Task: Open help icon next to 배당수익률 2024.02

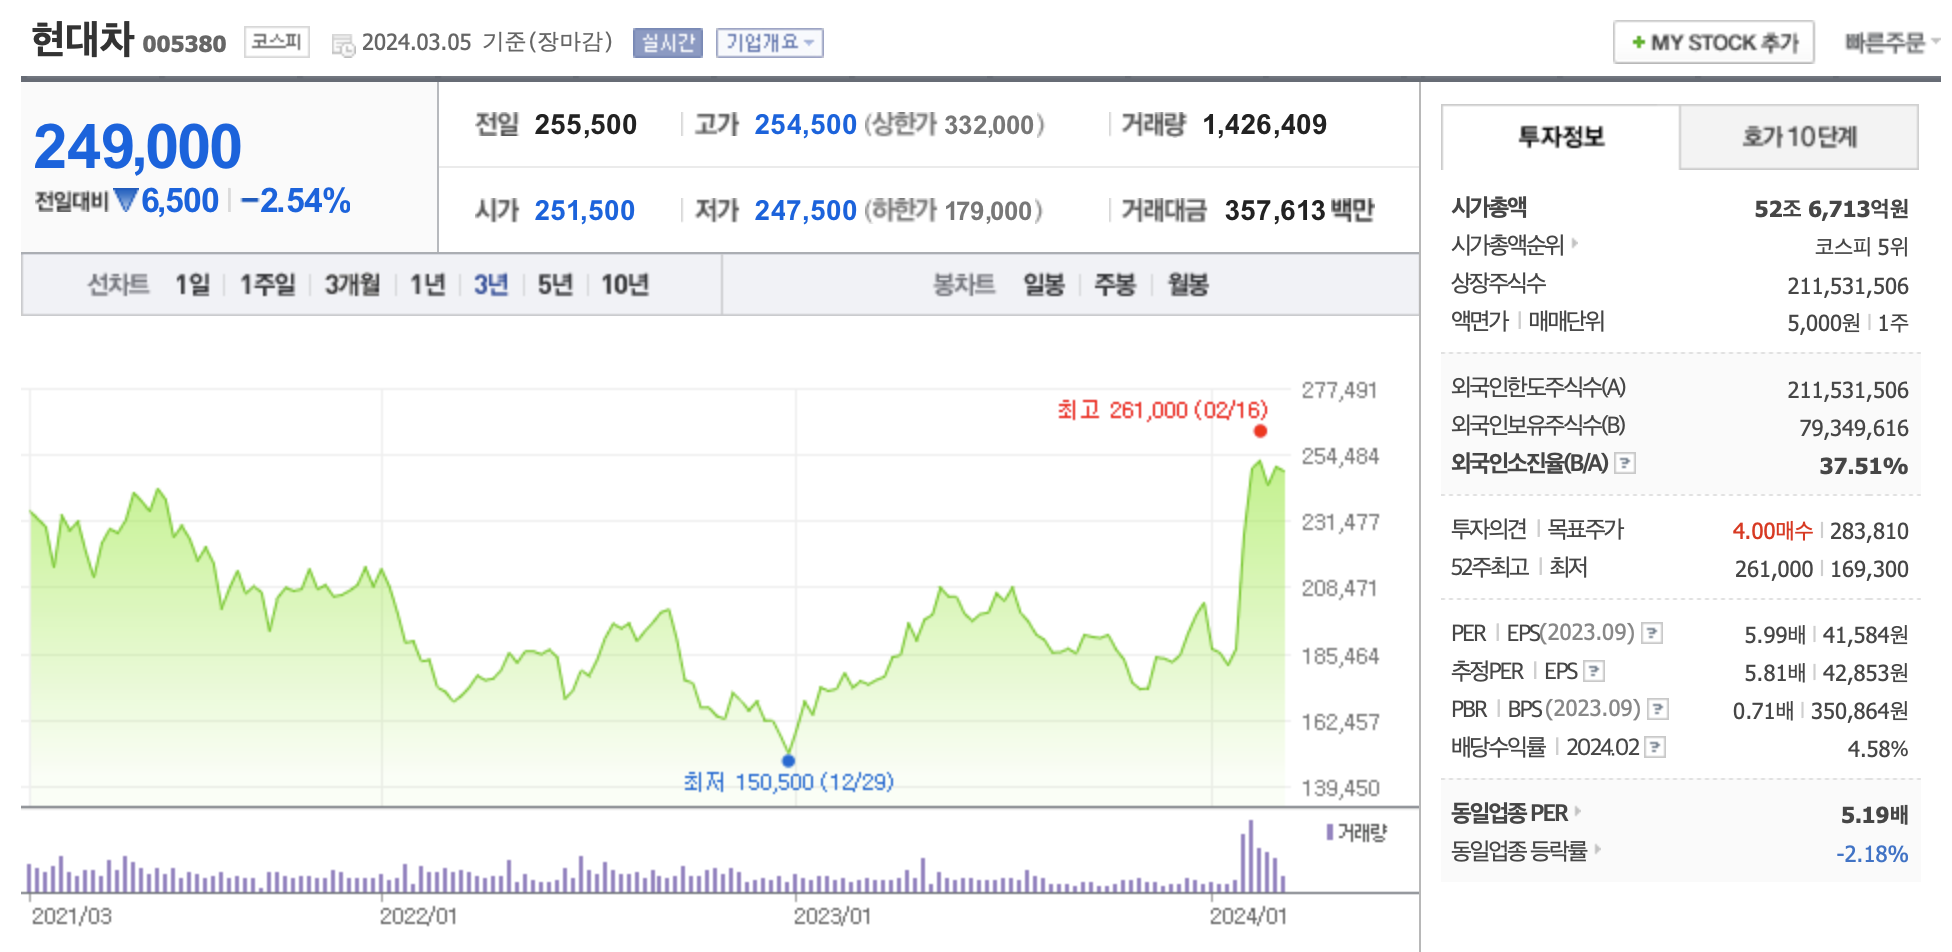Action: 1655,747
